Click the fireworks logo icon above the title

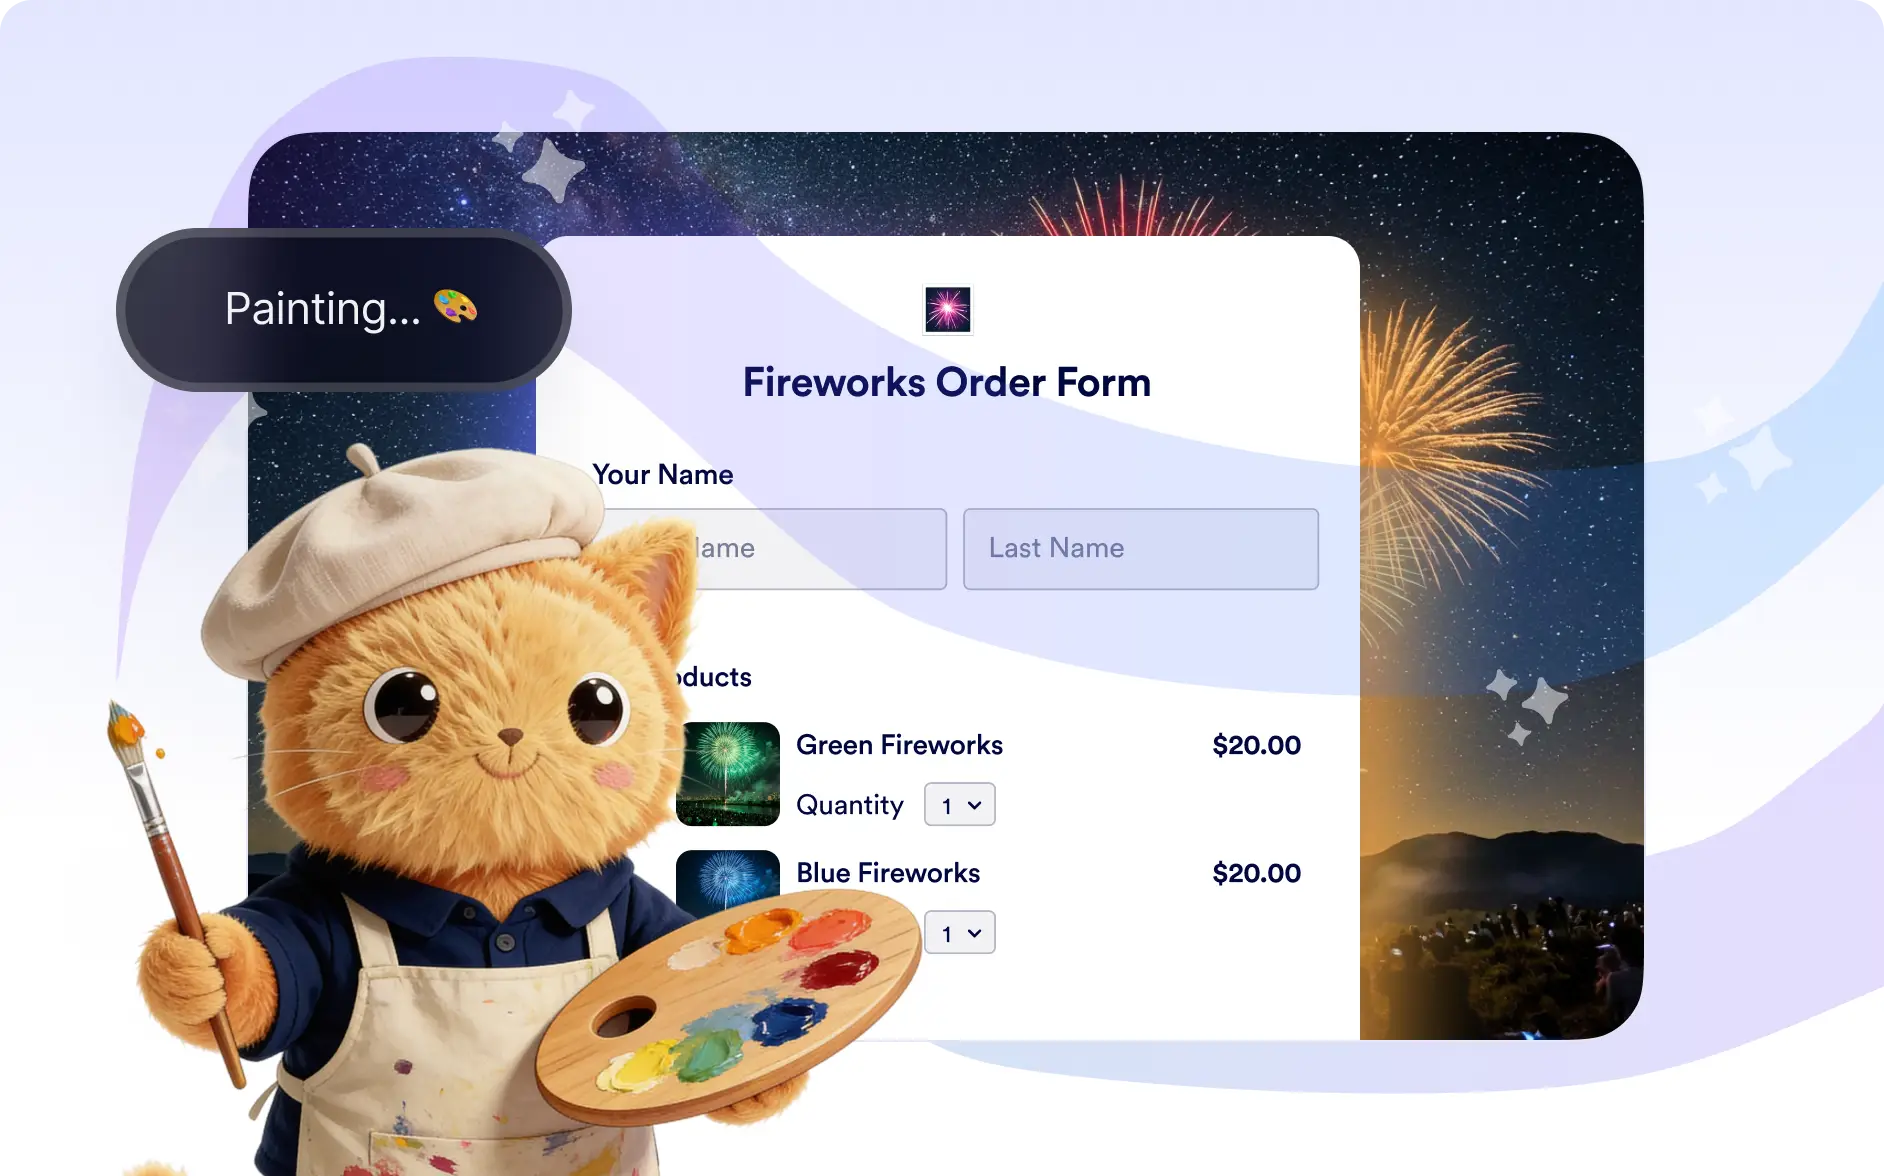tap(947, 309)
